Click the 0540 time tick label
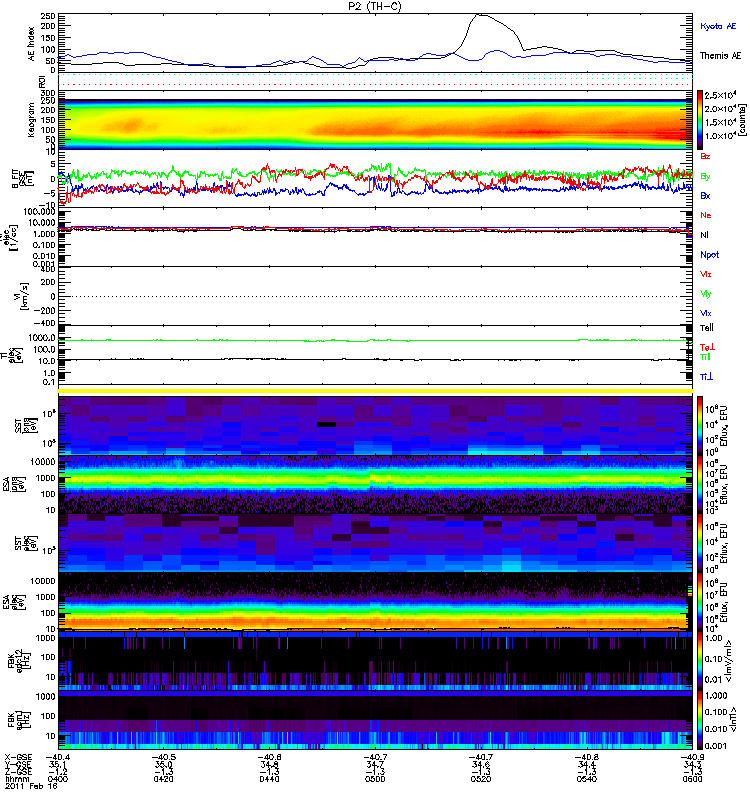This screenshot has height=800, width=750. tap(586, 779)
